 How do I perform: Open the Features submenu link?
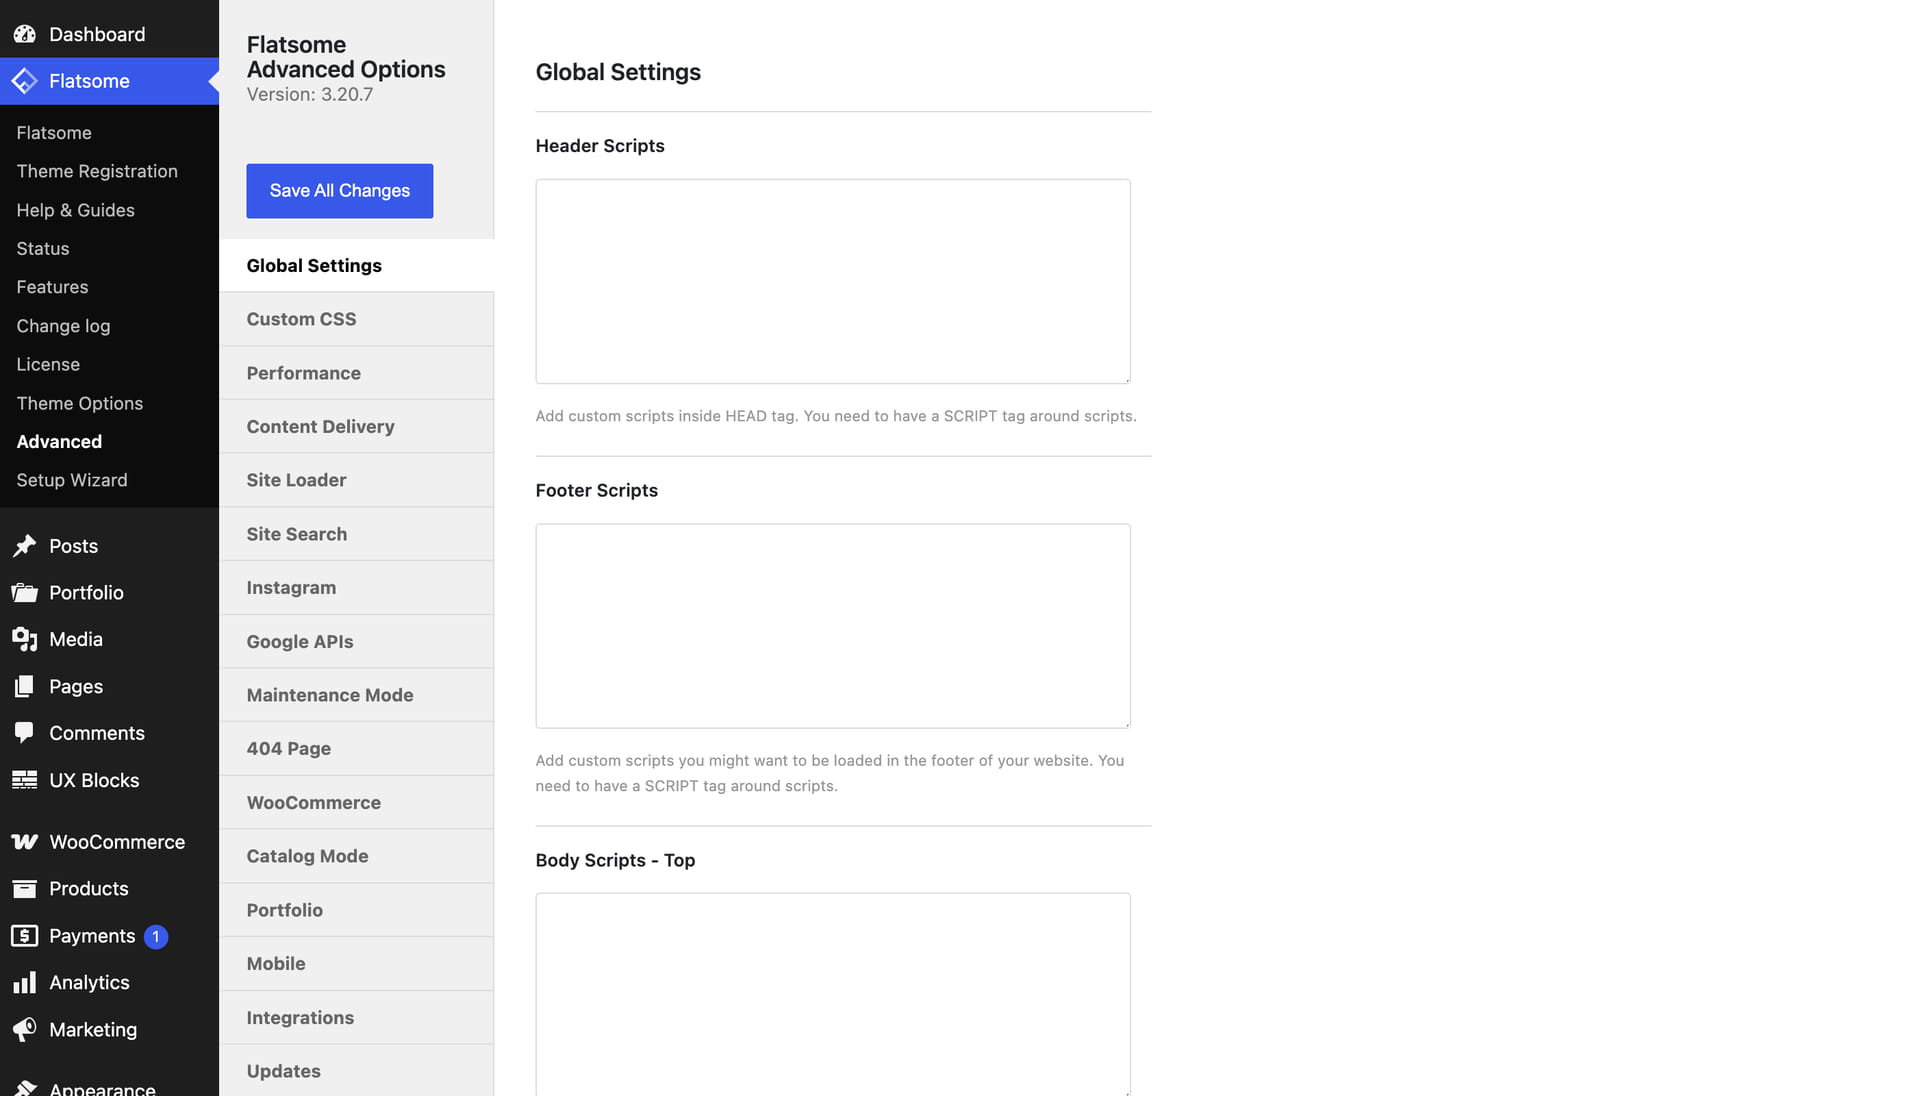[x=52, y=287]
